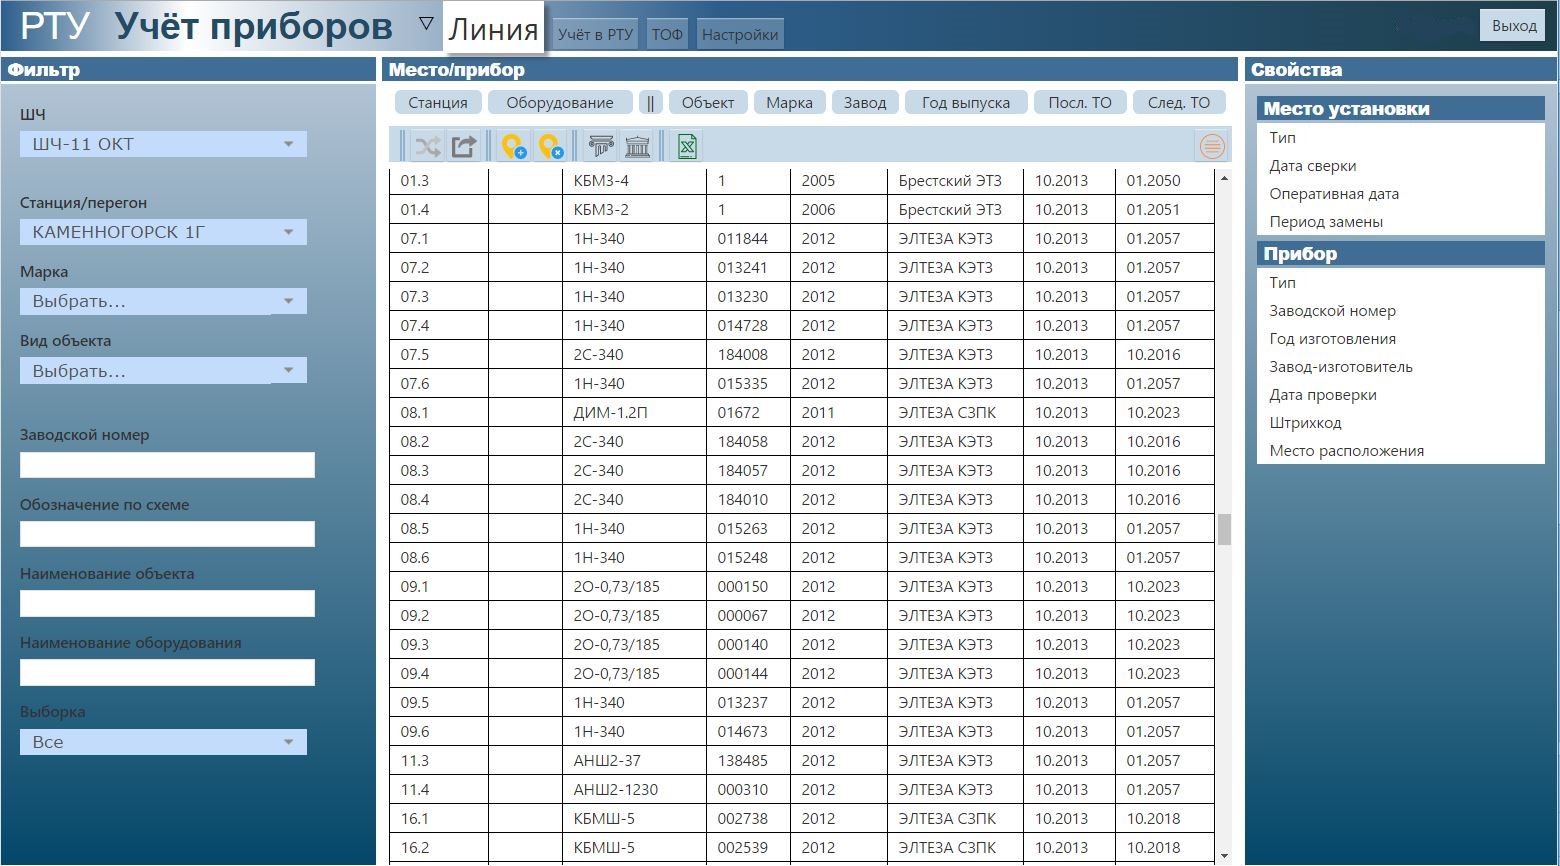Click the remove location pin icon
The height and width of the screenshot is (866, 1560).
tap(550, 147)
